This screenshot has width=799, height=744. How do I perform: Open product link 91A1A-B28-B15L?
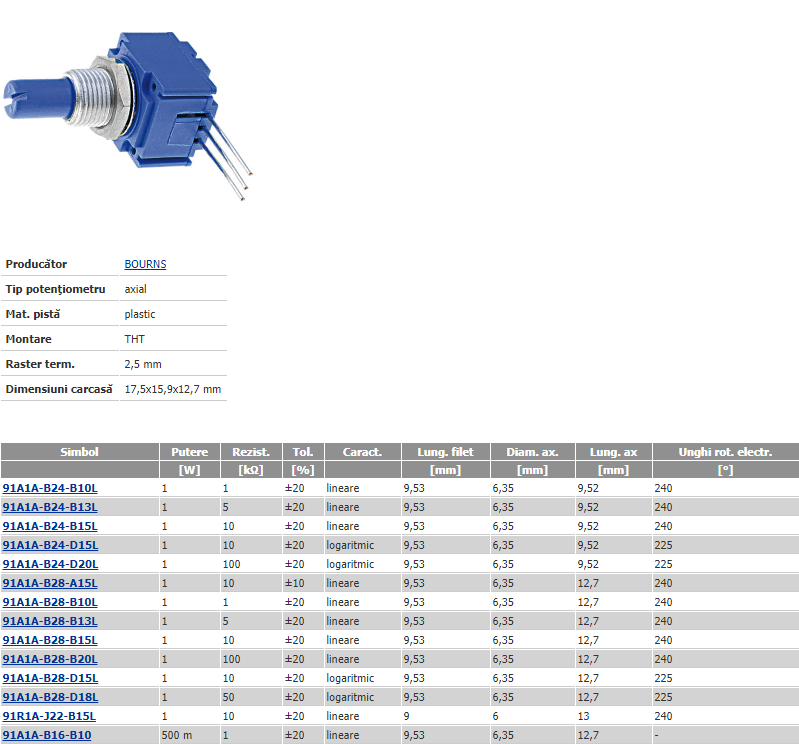pyautogui.click(x=50, y=640)
